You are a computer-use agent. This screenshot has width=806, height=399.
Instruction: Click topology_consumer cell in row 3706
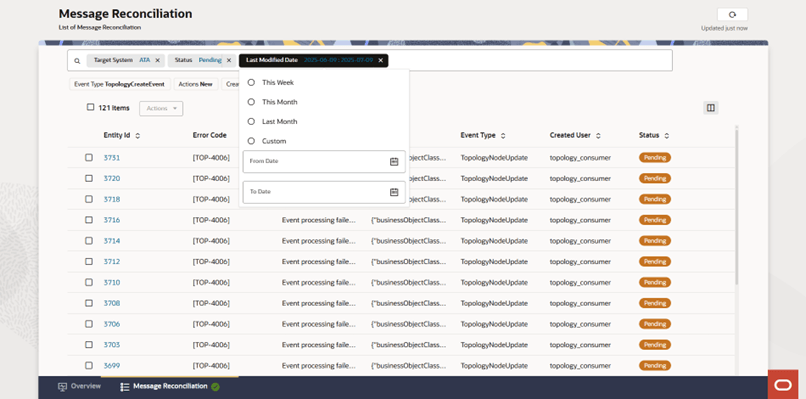point(580,324)
